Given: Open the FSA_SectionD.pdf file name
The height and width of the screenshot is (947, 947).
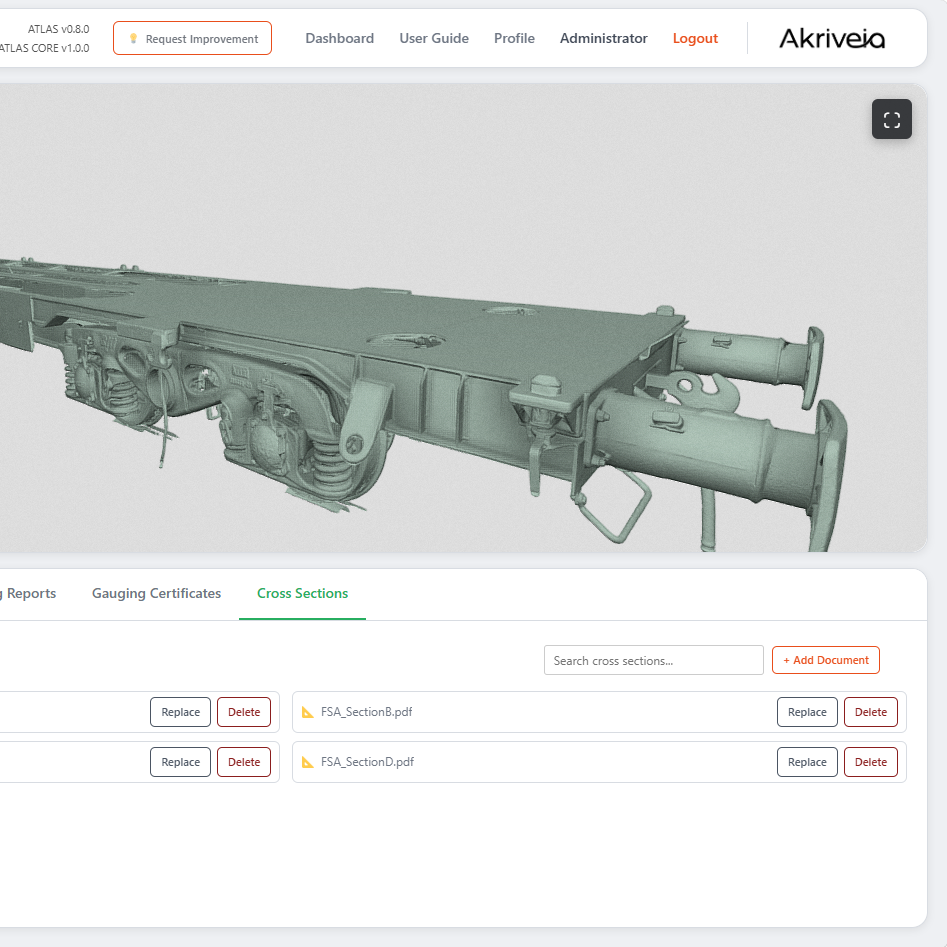Looking at the screenshot, I should 367,762.
